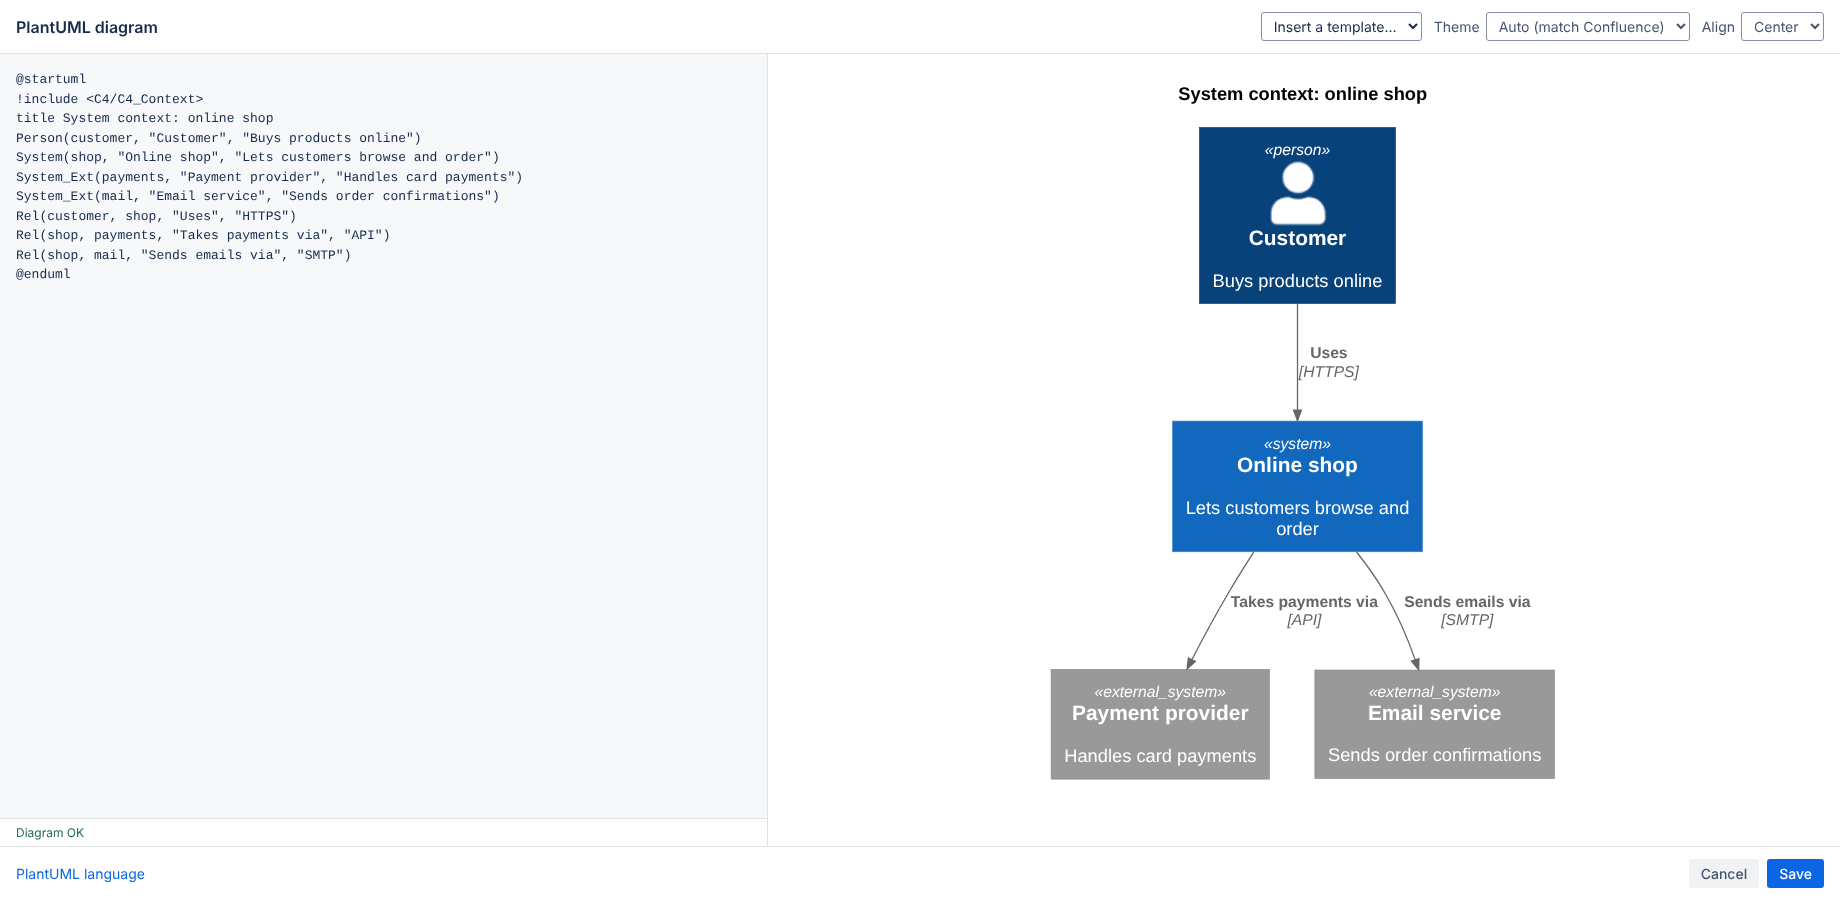This screenshot has height=900, width=1840.
Task: Select the 'Buys products online' Customer box
Action: [1297, 215]
